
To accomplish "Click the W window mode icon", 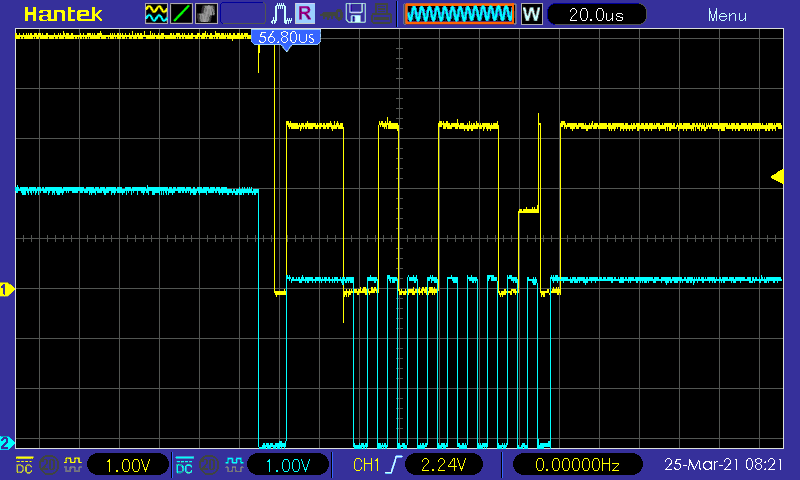I will (x=531, y=14).
